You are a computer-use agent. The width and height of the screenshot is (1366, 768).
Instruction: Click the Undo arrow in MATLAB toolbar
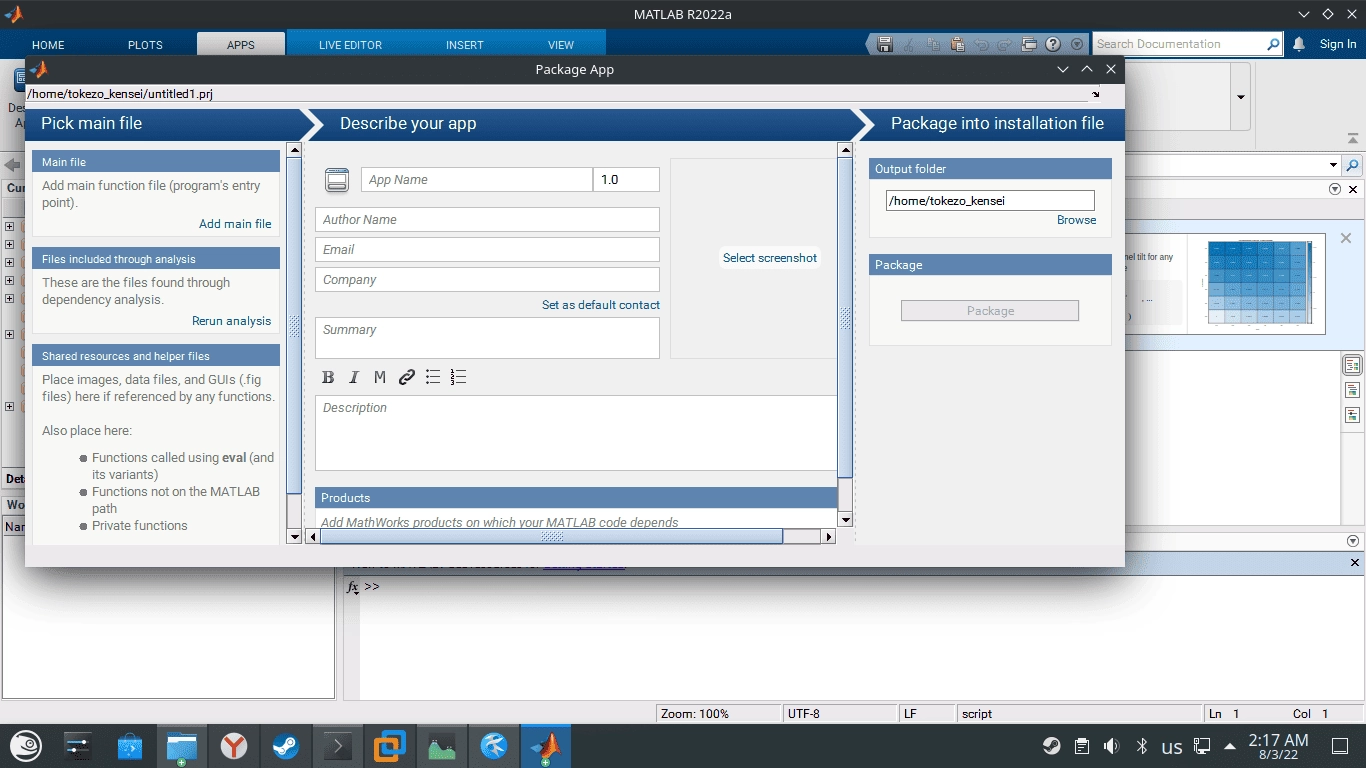982,44
